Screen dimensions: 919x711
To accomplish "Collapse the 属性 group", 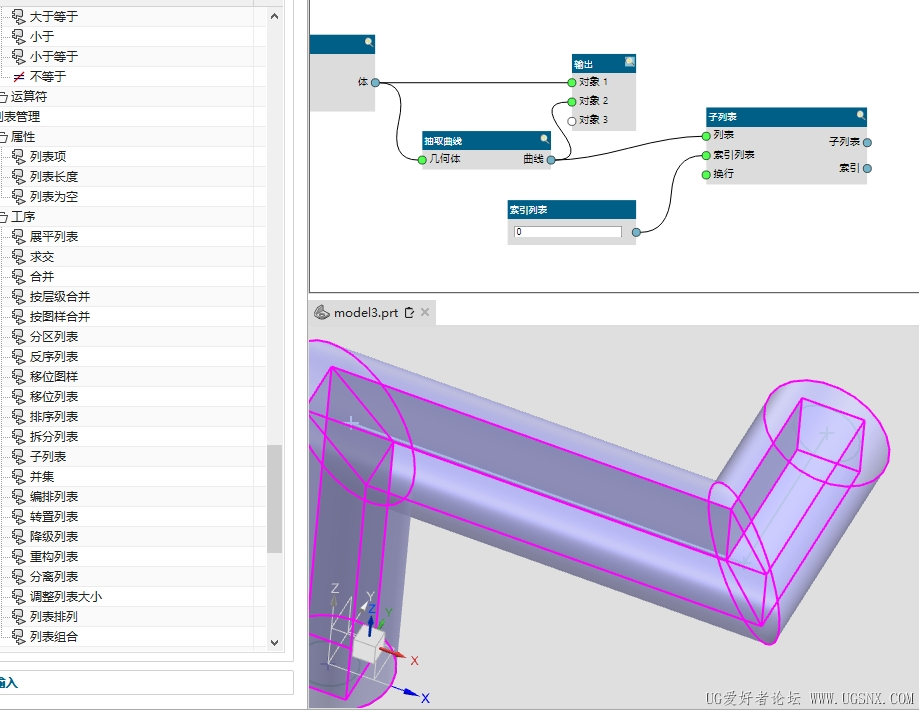I will point(3,137).
